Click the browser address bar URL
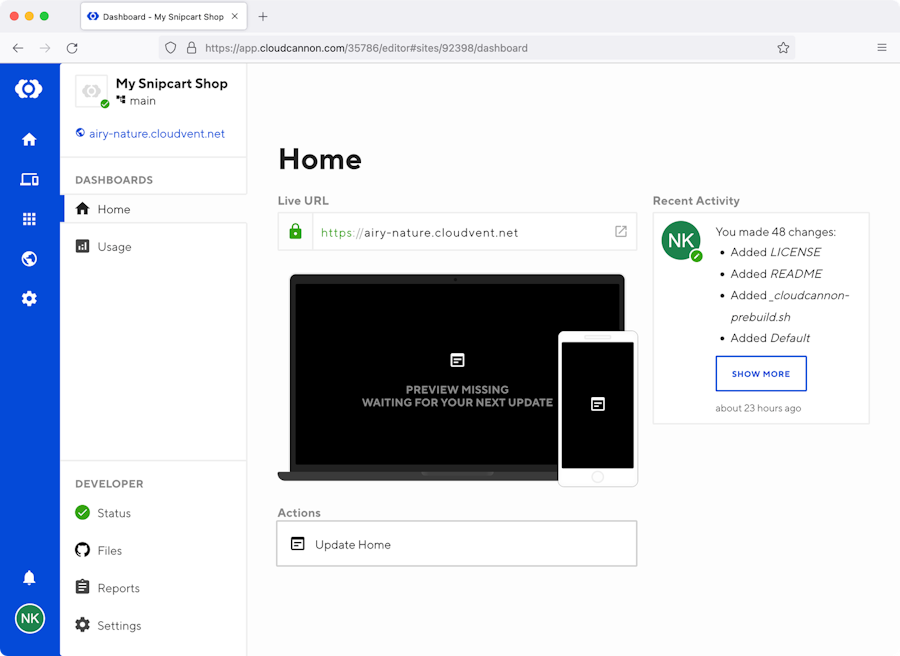The height and width of the screenshot is (656, 900). pos(366,48)
